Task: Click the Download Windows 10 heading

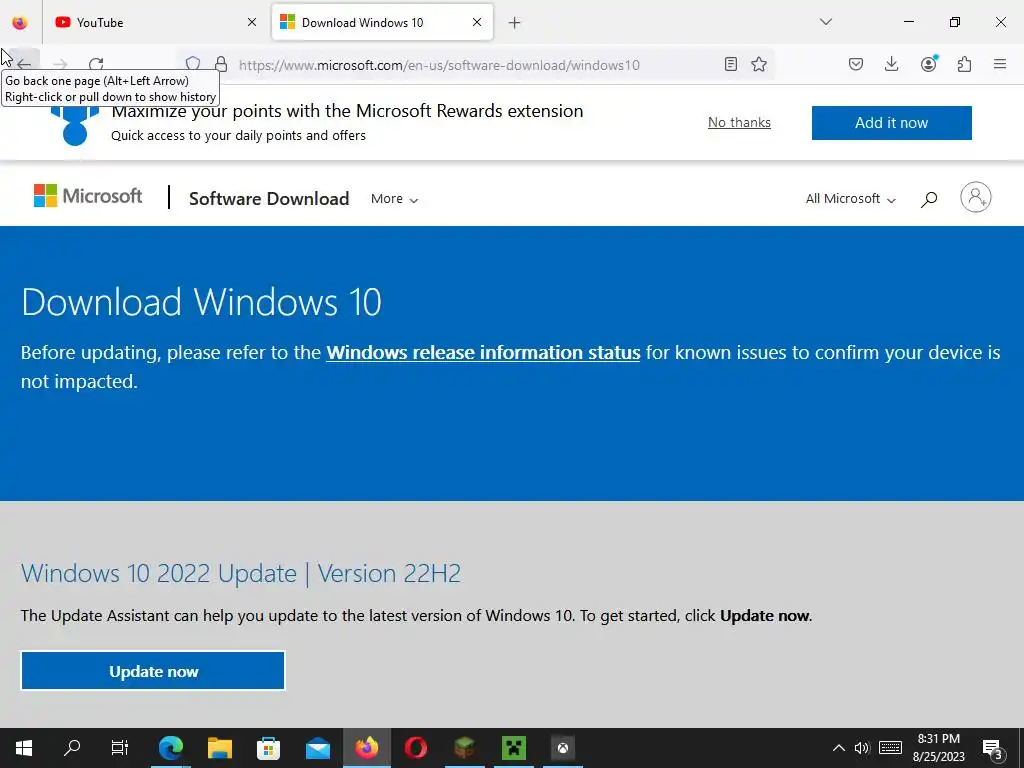Action: tap(201, 302)
